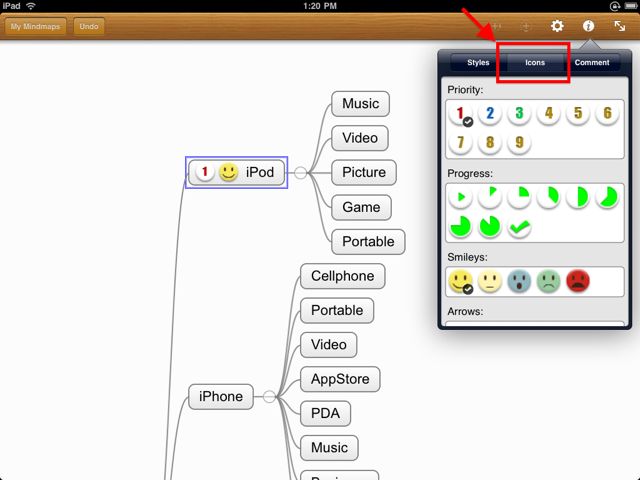This screenshot has height=480, width=640.
Task: Tap the fullscreen arrows icon
Action: point(620,26)
